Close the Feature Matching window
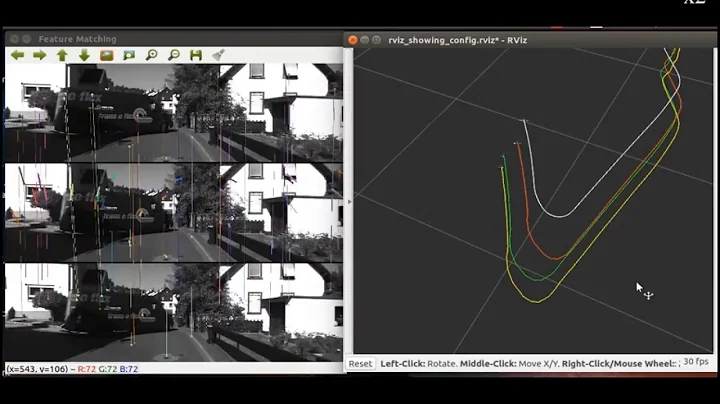The image size is (720, 404). pyautogui.click(x=14, y=39)
